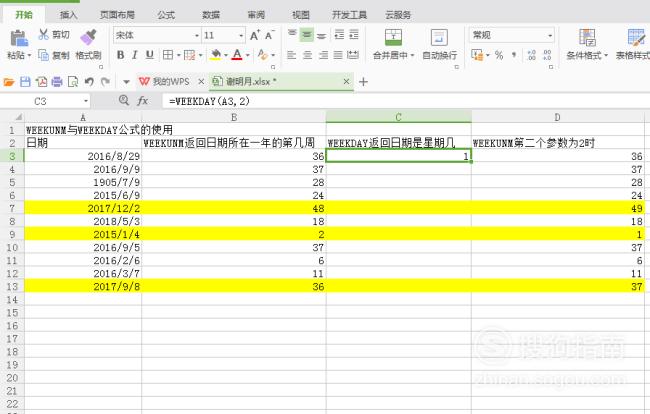
Task: Open the font name 宋体 dropdown
Action: point(197,36)
